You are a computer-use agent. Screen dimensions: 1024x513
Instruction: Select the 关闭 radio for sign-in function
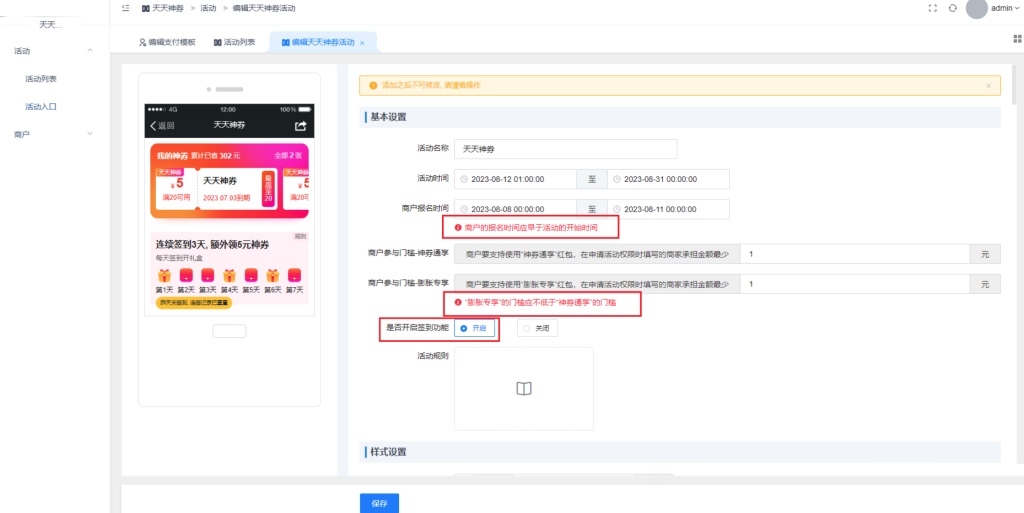[537, 328]
